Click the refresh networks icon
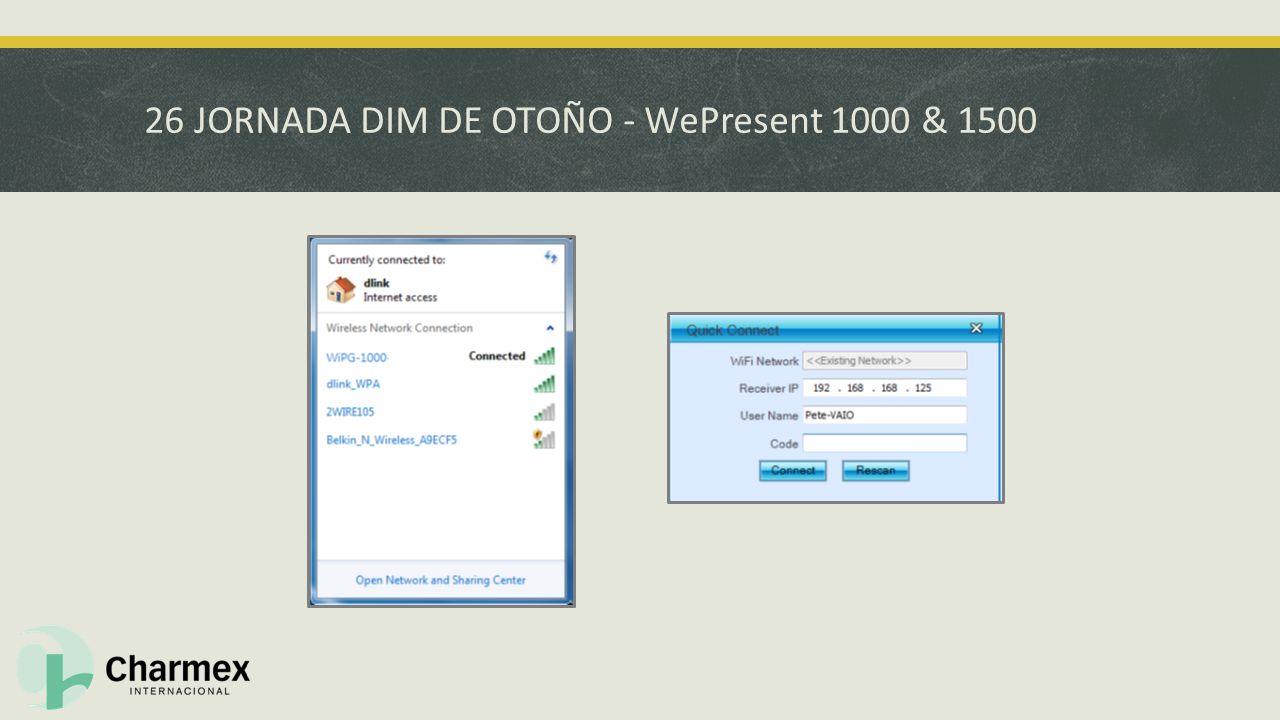This screenshot has width=1280, height=720. 550,257
